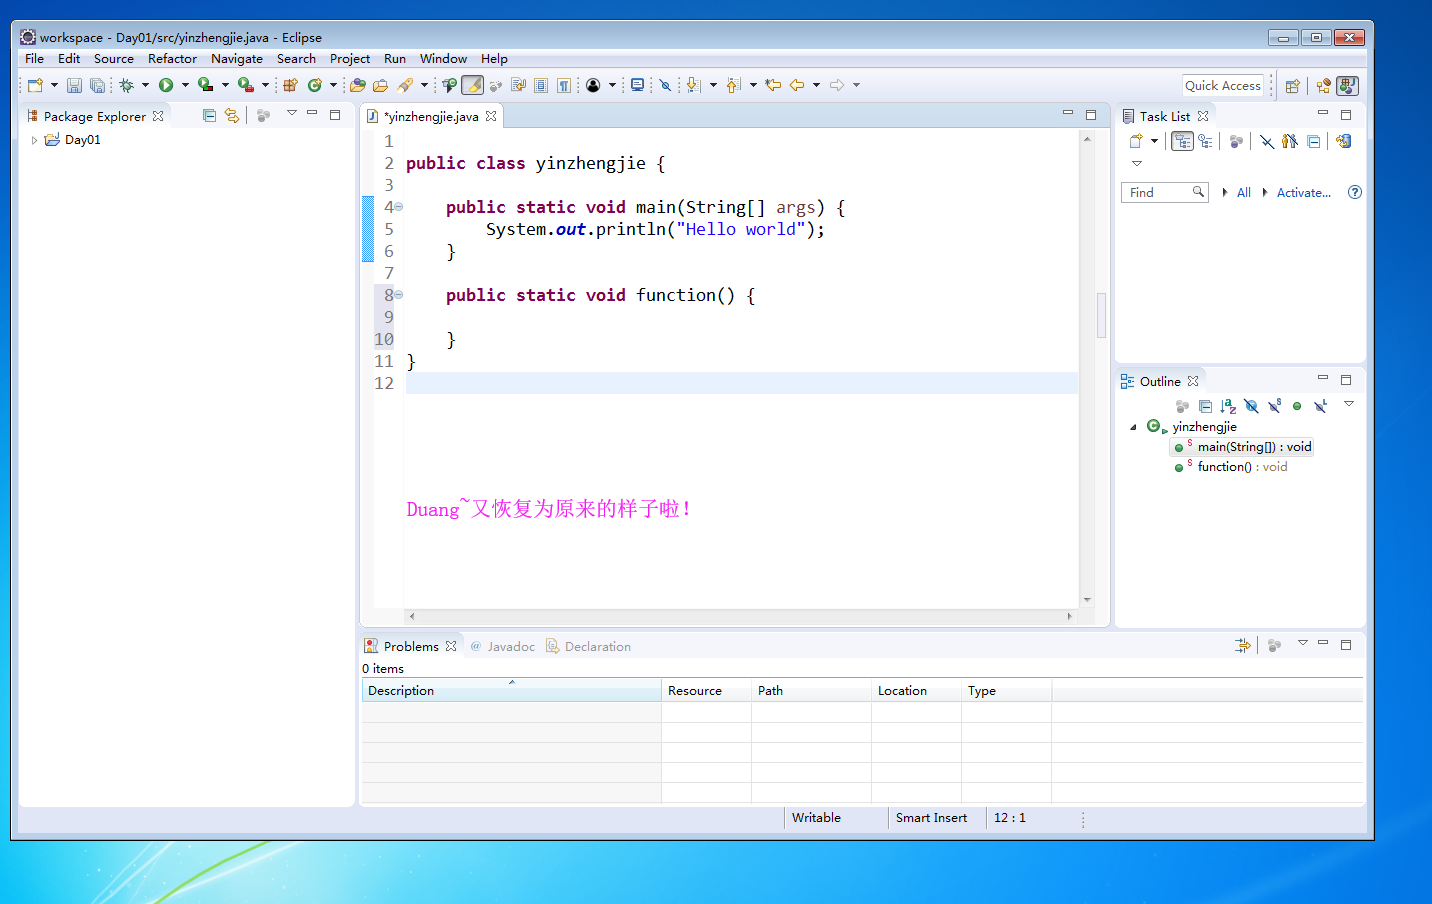Open the Refactor menu
1432x904 pixels.
click(172, 59)
